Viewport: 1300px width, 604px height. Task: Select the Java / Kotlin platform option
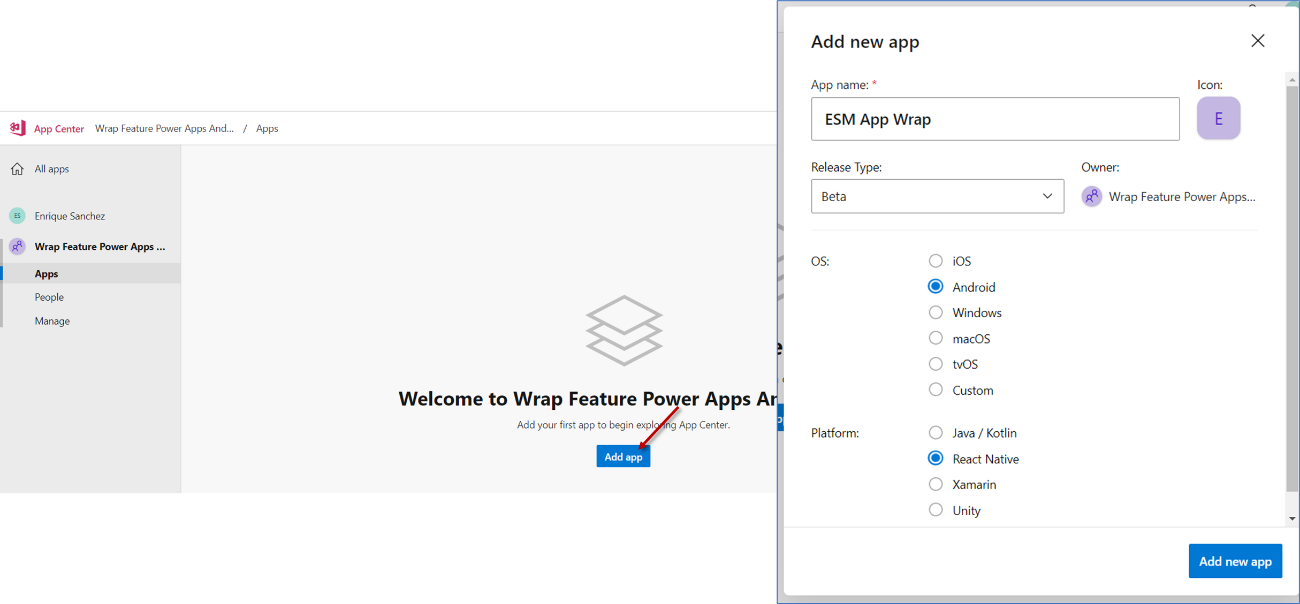[936, 433]
